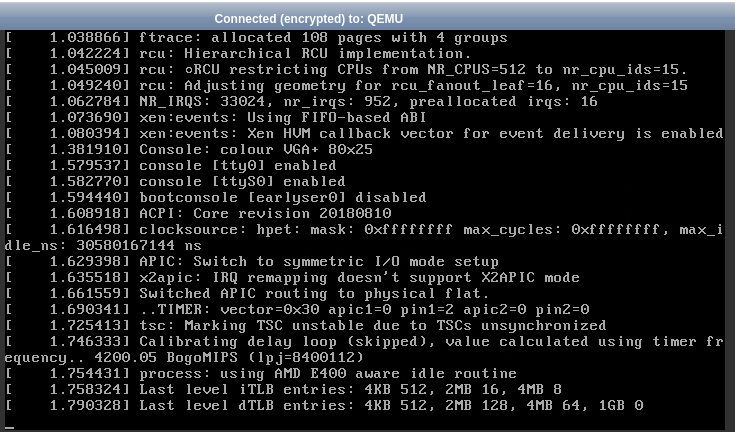Click the console [tty0] enabled line

tap(170, 165)
